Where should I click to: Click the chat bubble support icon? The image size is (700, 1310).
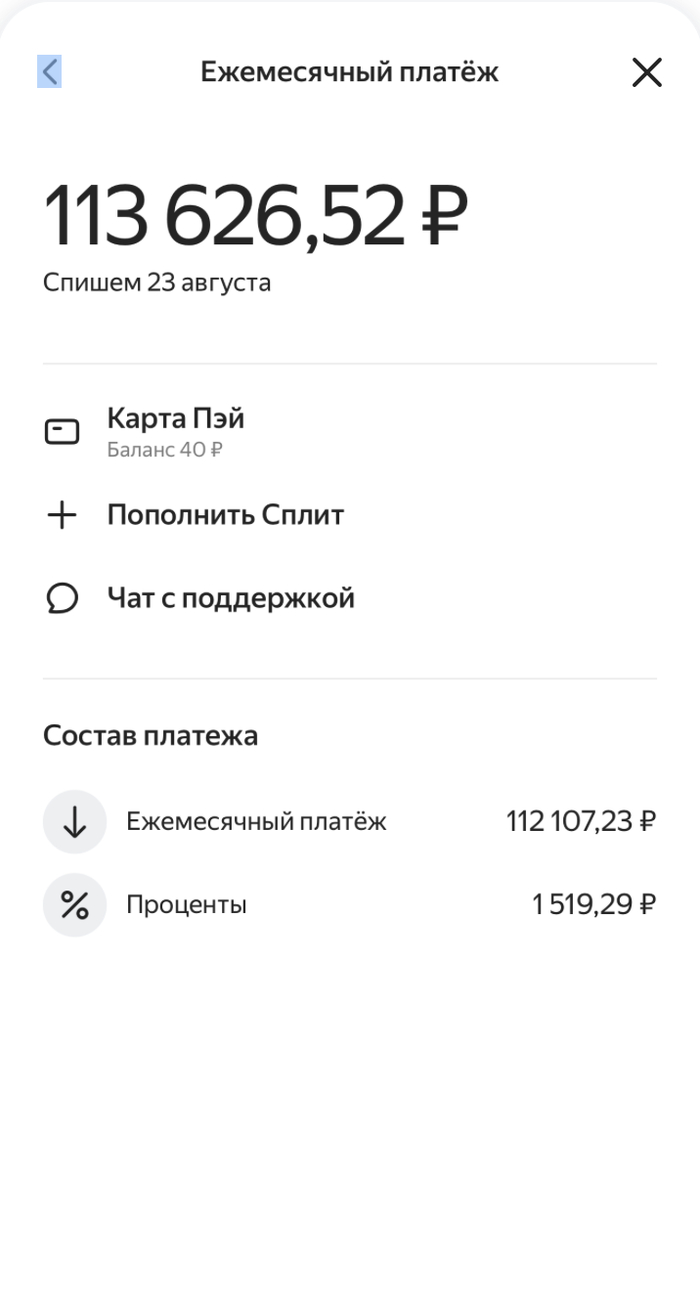[62, 599]
